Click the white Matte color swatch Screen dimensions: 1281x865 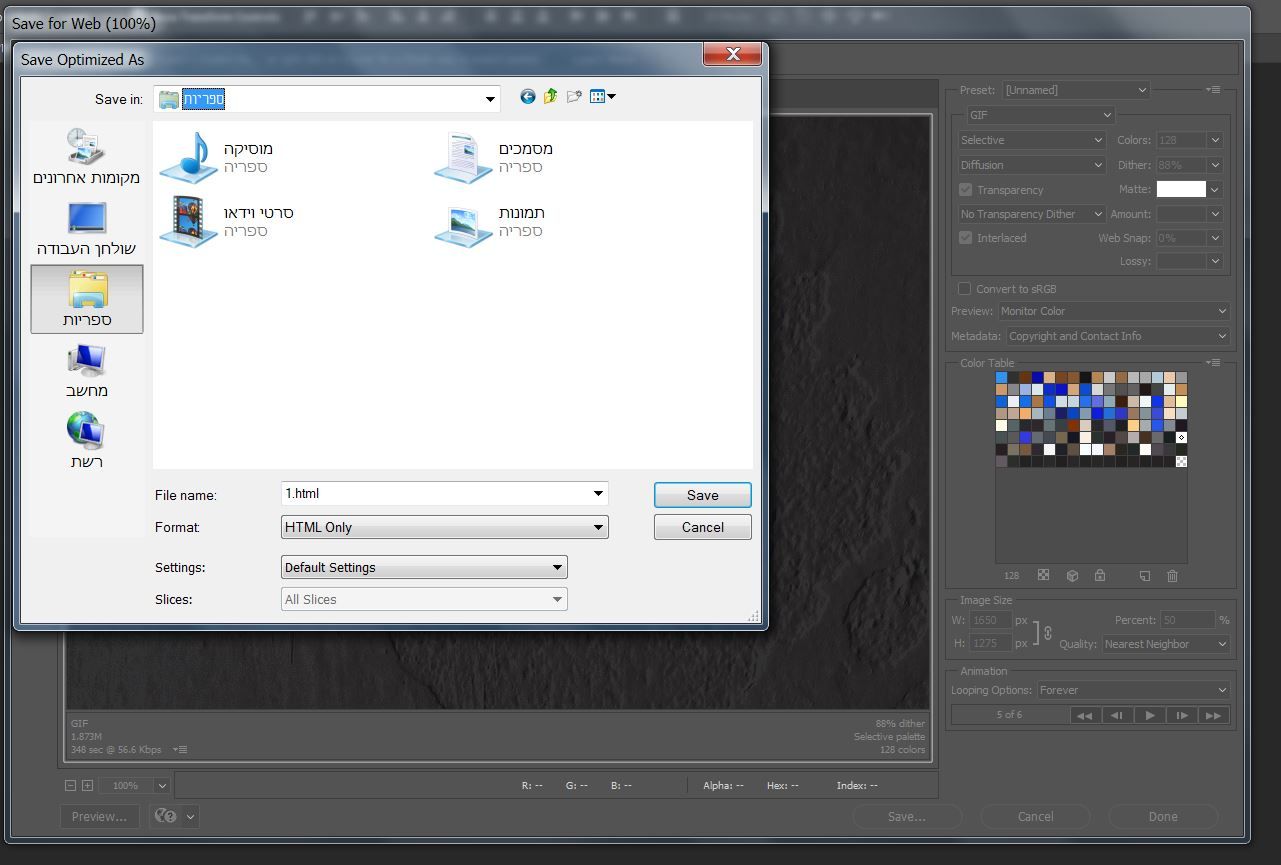pos(1181,189)
